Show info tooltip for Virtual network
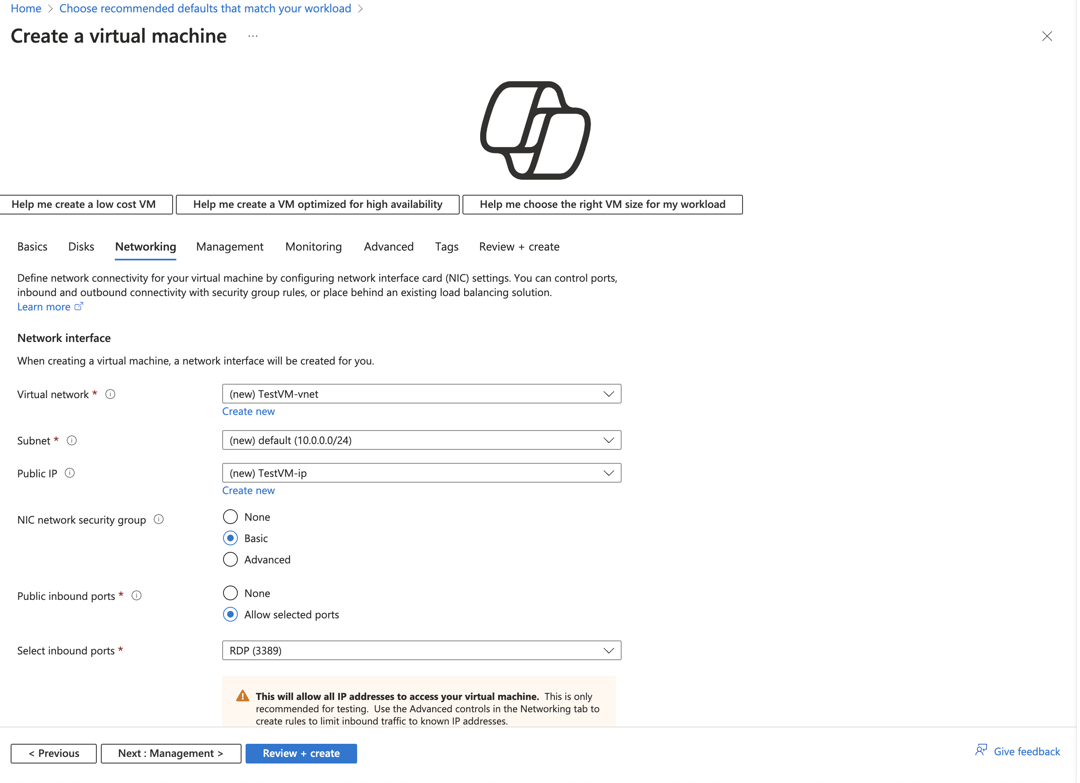The width and height of the screenshot is (1080, 783). click(110, 394)
